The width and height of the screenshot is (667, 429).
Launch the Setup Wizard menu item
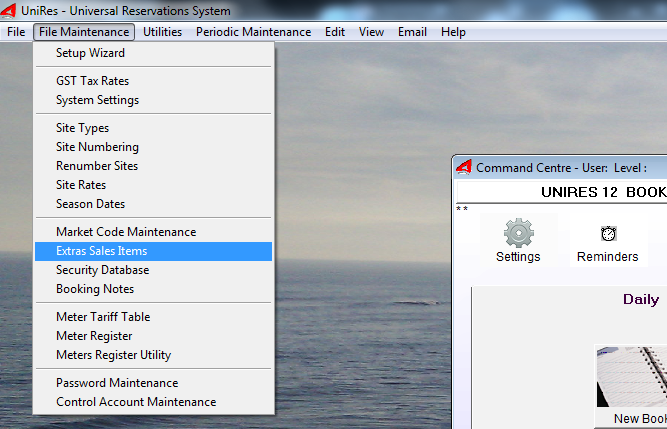point(154,53)
